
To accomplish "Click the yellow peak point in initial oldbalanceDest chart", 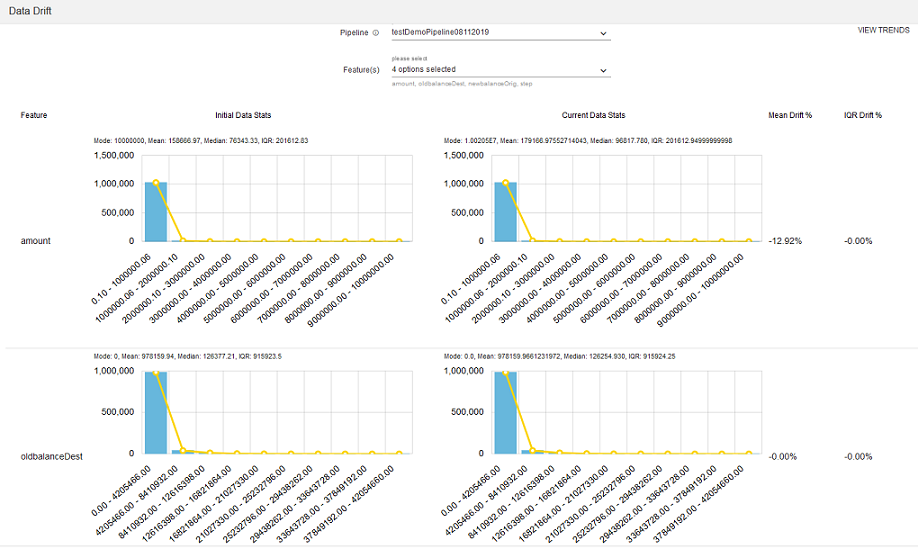I will click(156, 372).
